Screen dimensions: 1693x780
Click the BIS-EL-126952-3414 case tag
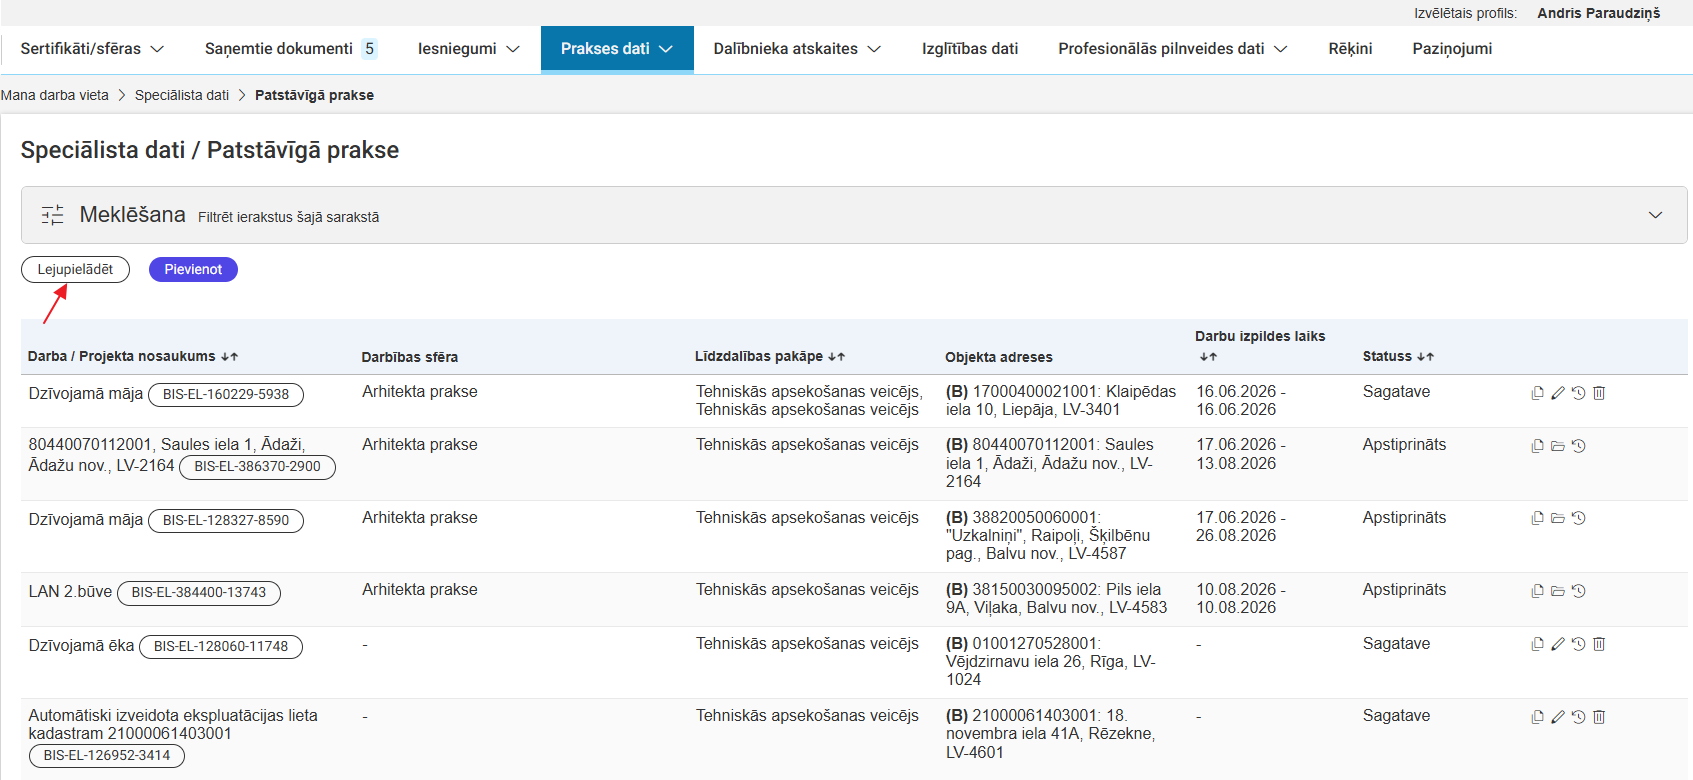[x=107, y=756]
